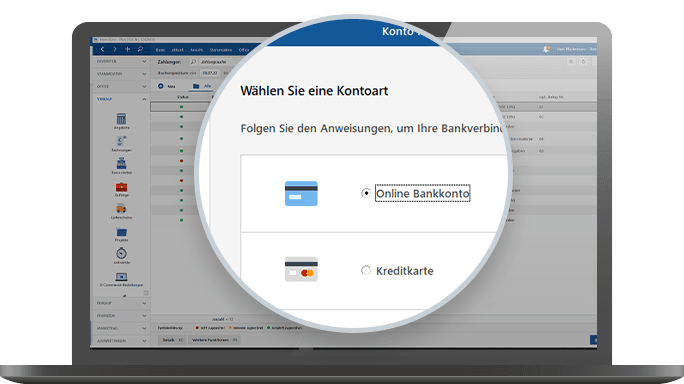Click the Details F2 button
The width and height of the screenshot is (684, 384).
coord(172,340)
